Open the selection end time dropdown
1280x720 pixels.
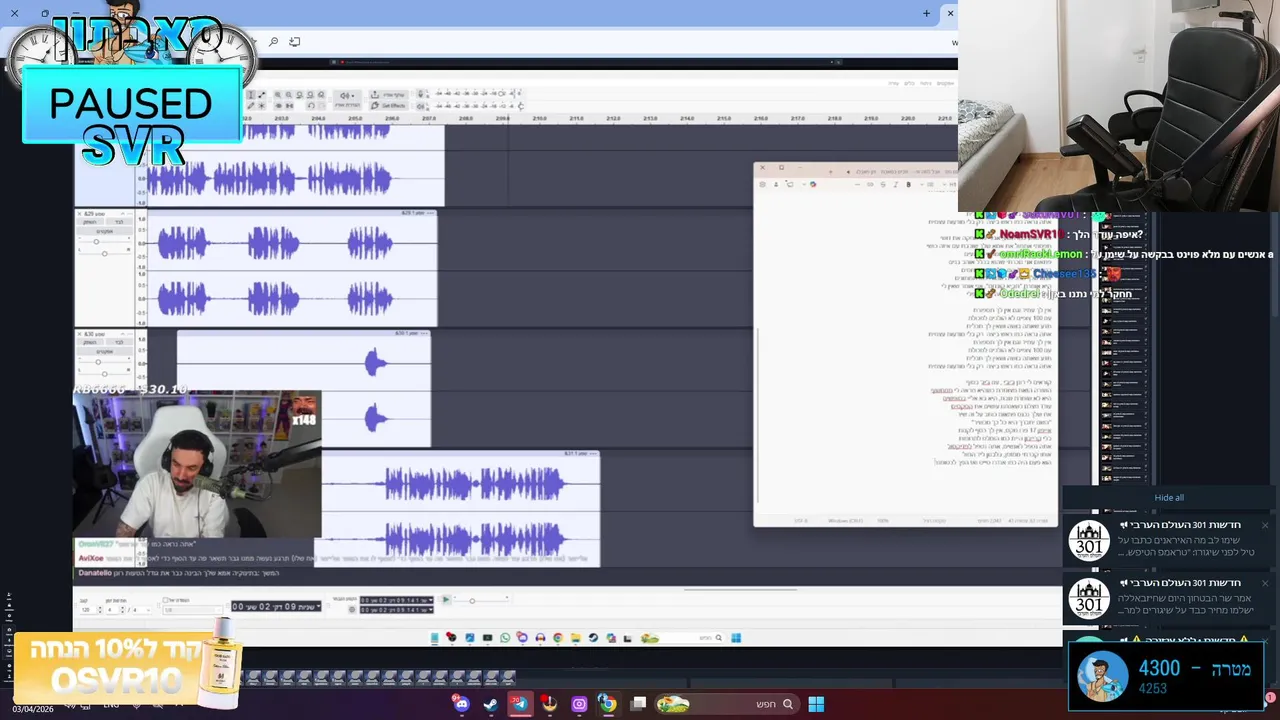click(430, 610)
